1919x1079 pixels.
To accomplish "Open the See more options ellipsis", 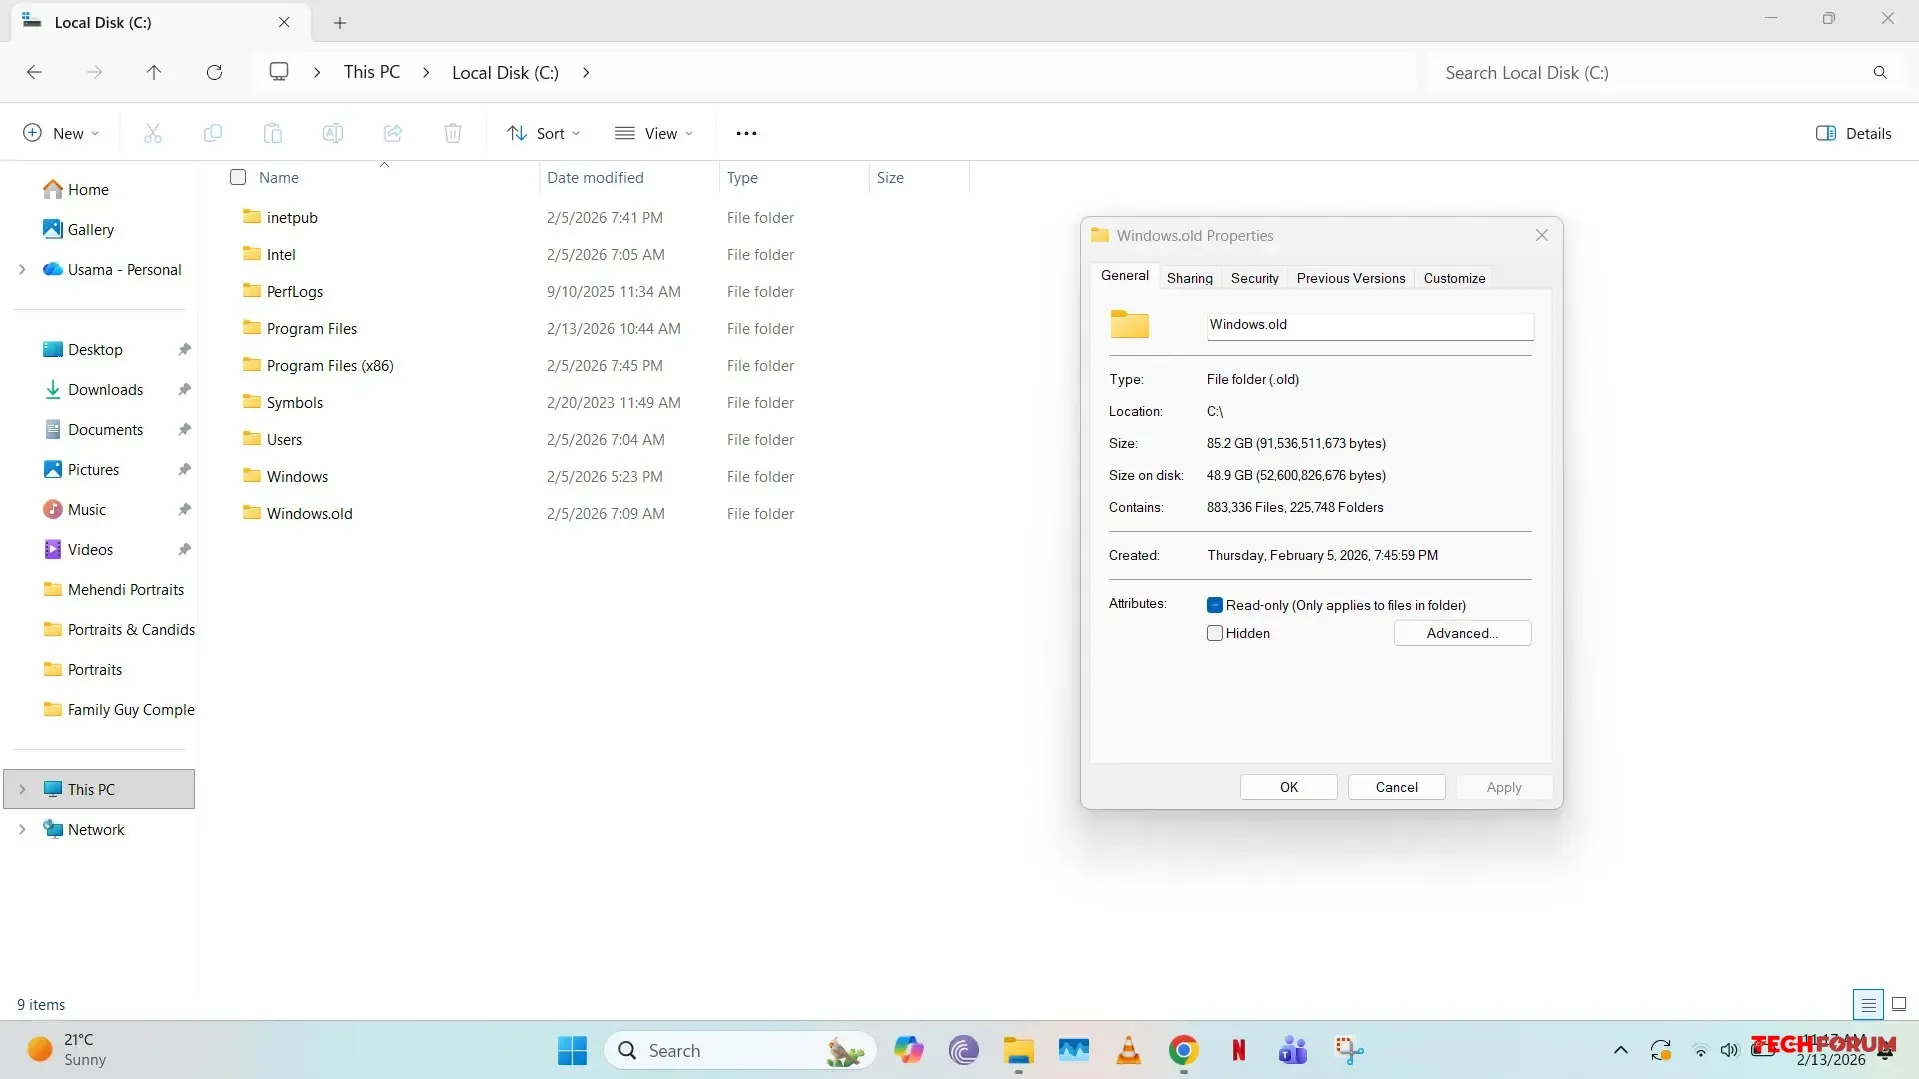I will [746, 133].
